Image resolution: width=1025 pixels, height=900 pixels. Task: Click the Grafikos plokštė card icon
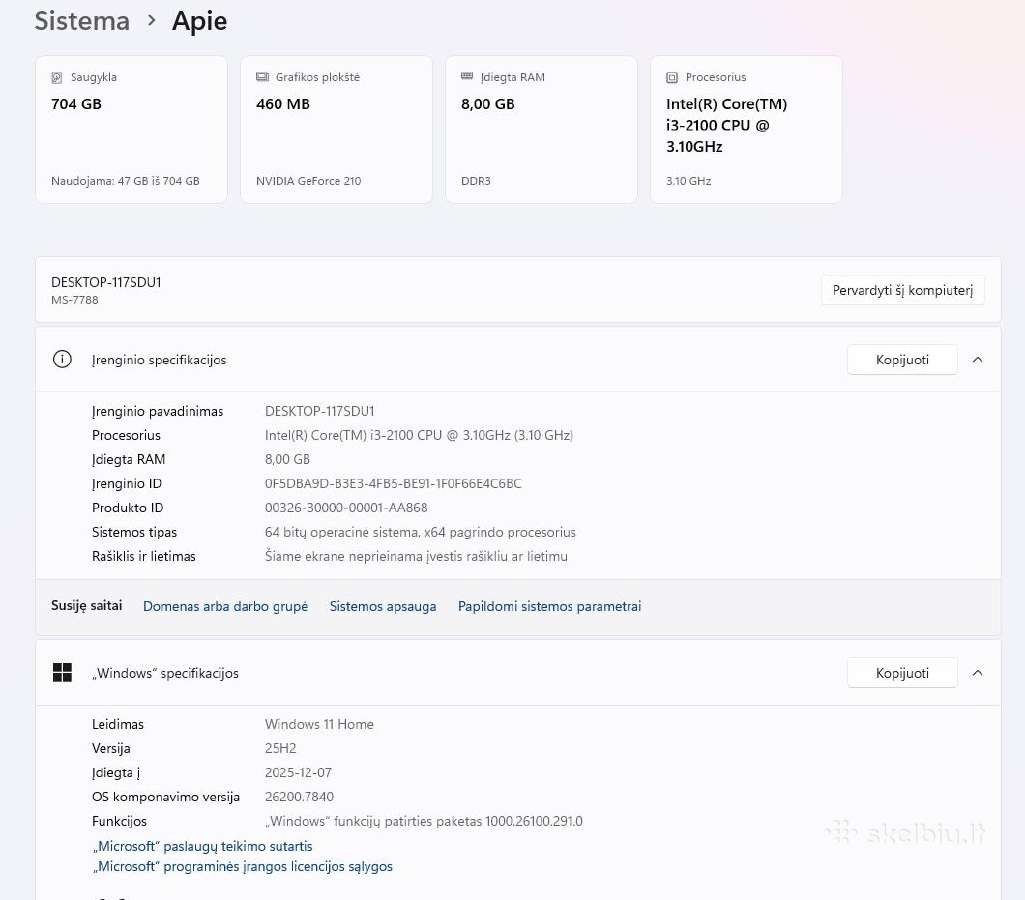point(262,77)
